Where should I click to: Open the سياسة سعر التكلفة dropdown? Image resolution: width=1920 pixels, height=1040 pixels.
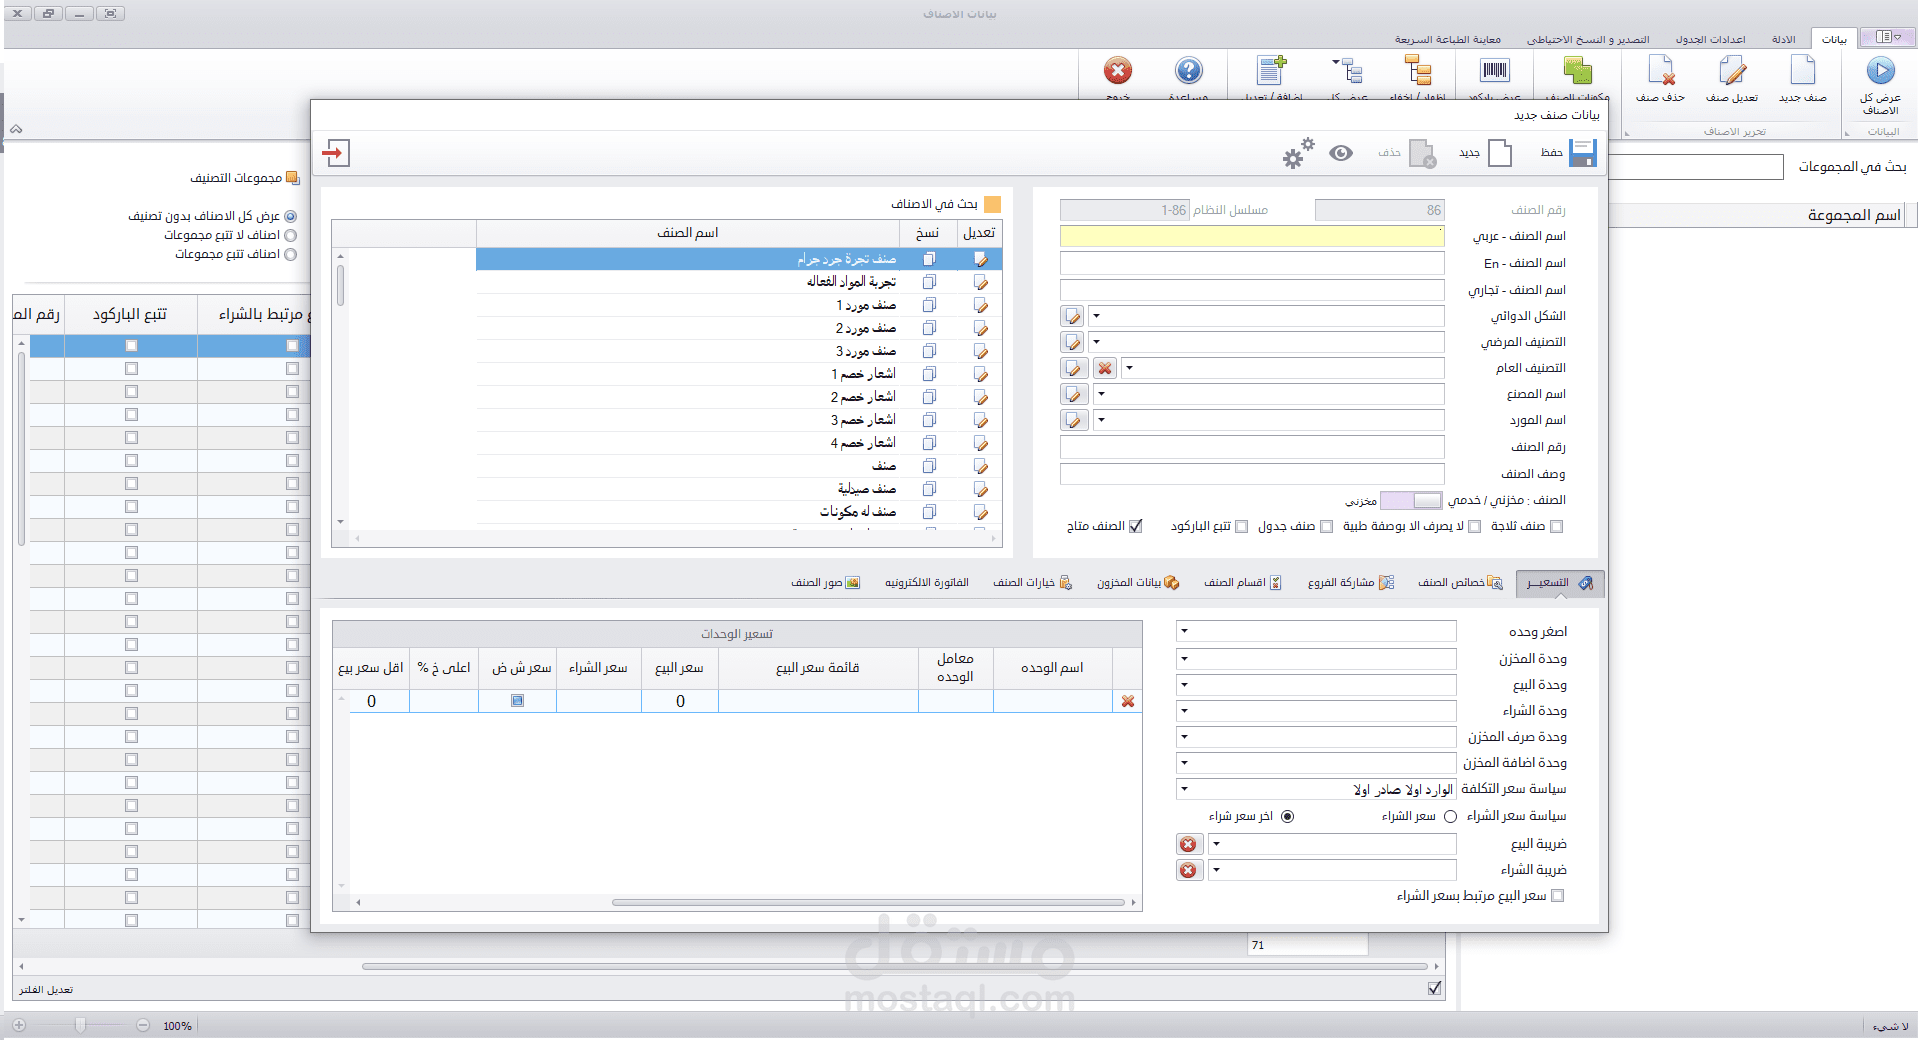[x=1184, y=788]
